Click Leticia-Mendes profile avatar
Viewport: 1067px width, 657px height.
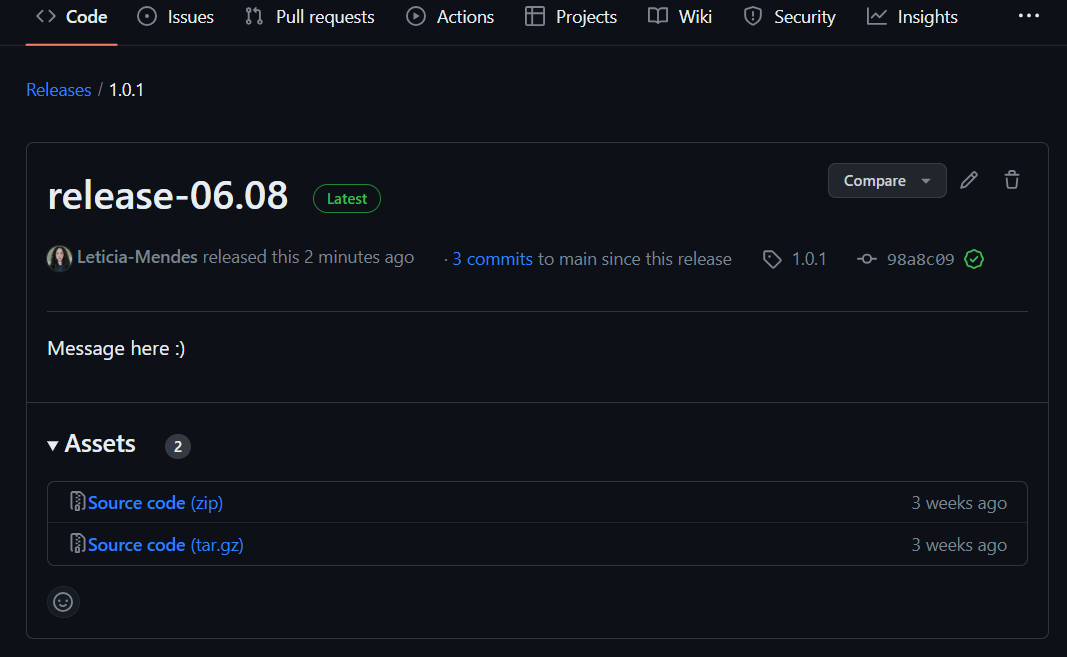(59, 258)
